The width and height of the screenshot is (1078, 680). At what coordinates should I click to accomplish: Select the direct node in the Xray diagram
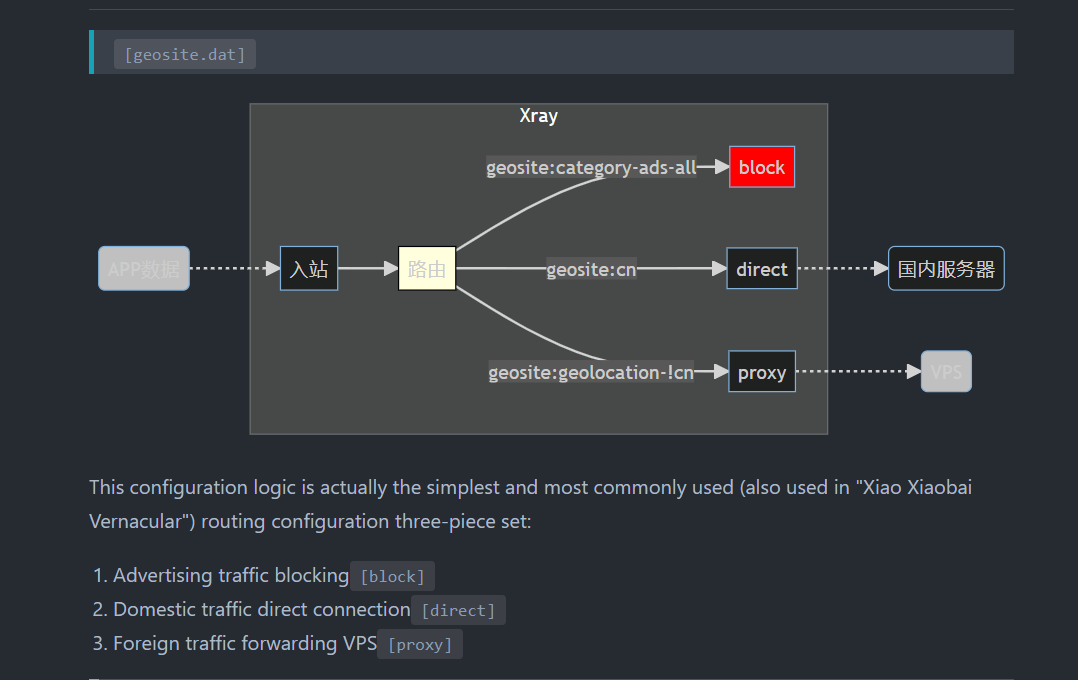(x=761, y=268)
